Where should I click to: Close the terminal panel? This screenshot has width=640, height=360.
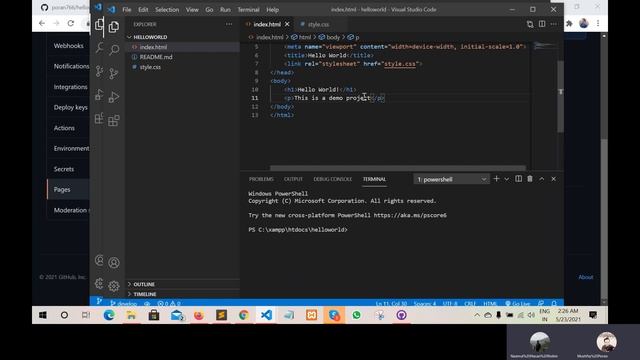(553, 179)
